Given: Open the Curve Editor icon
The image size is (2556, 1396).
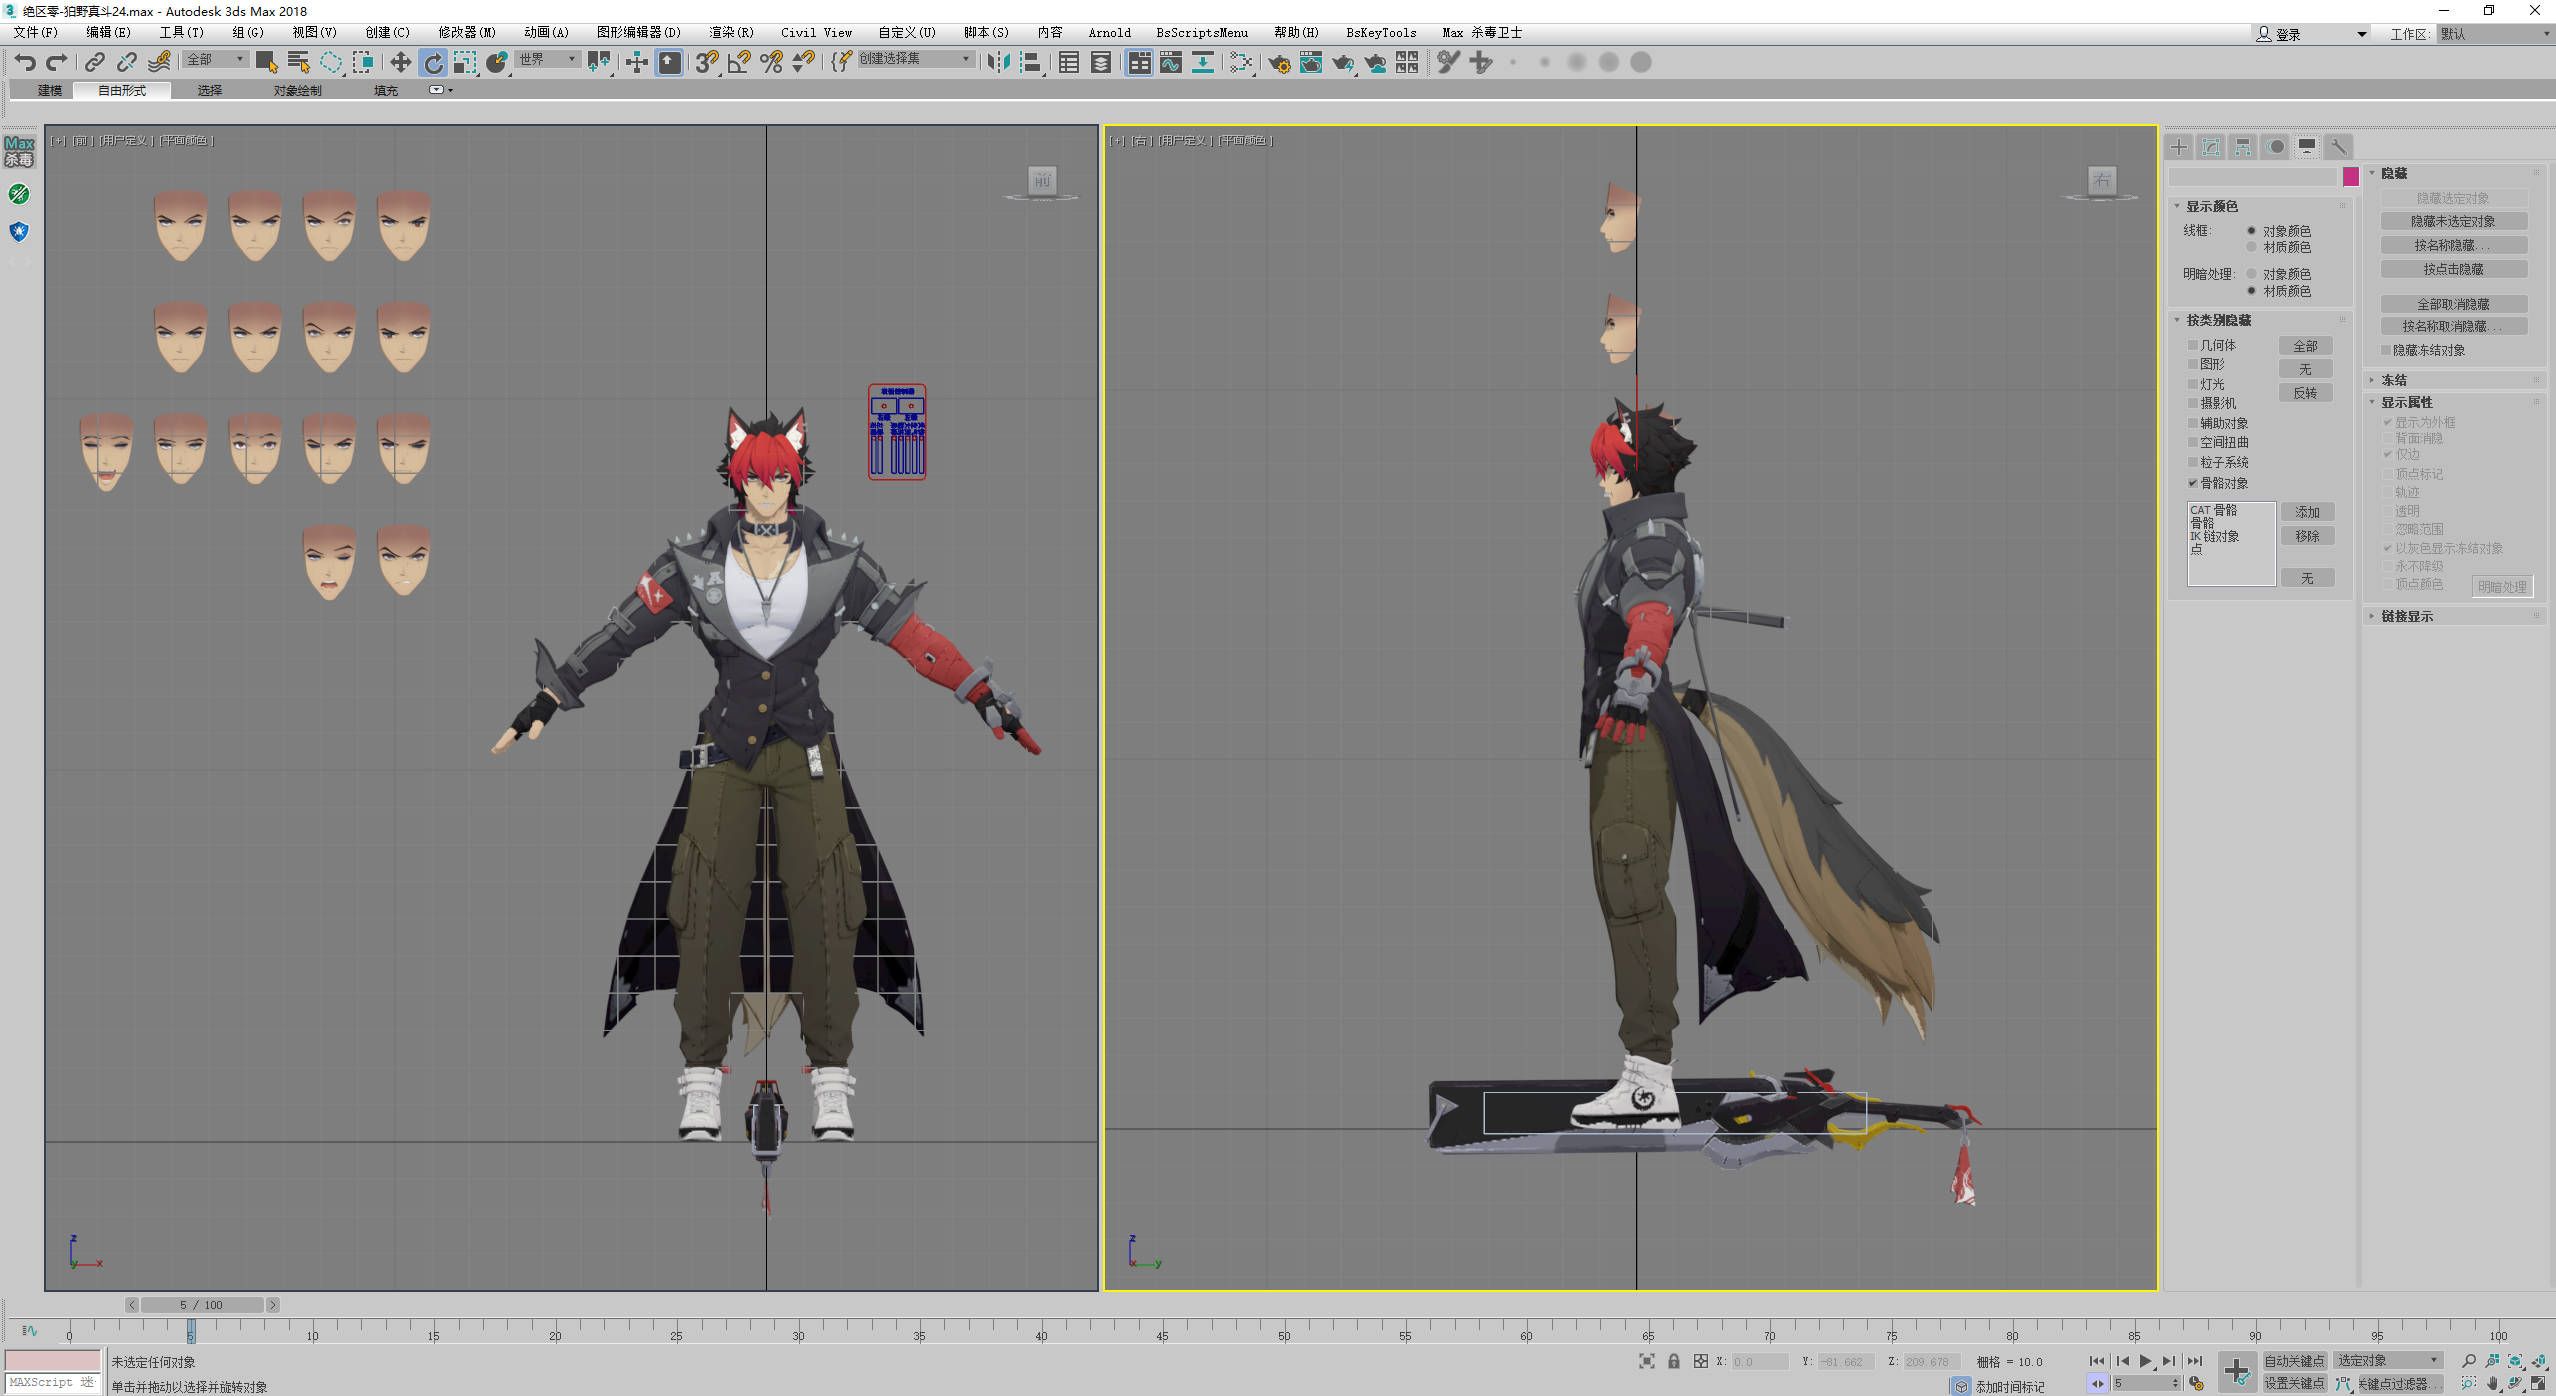Looking at the screenshot, I should coord(1171,62).
